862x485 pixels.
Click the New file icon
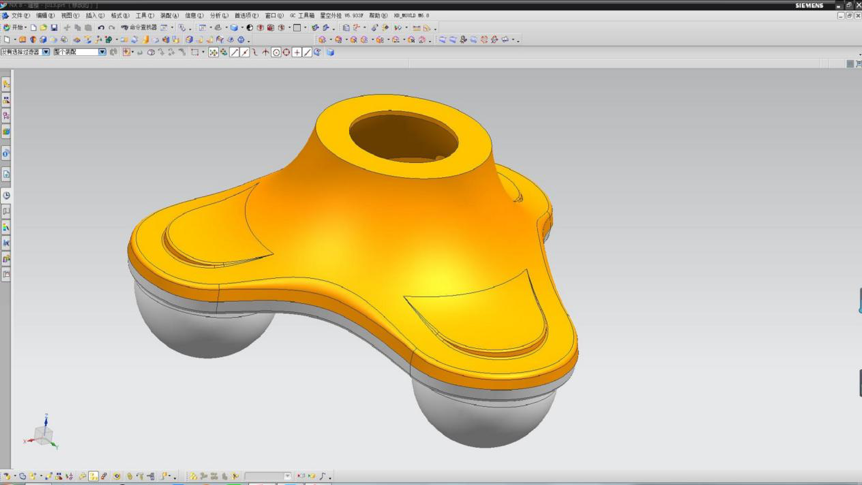(33, 28)
